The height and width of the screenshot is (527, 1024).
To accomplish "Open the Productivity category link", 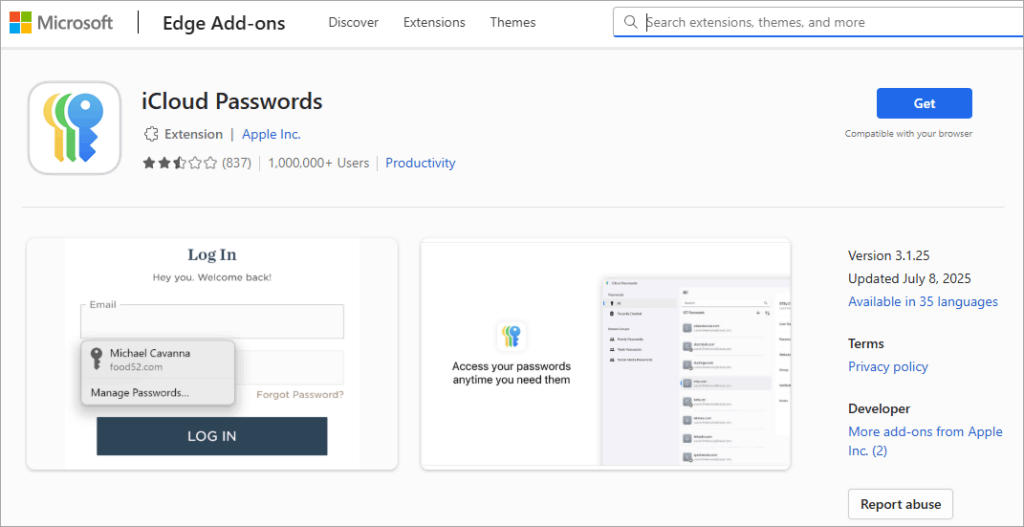I will [420, 163].
